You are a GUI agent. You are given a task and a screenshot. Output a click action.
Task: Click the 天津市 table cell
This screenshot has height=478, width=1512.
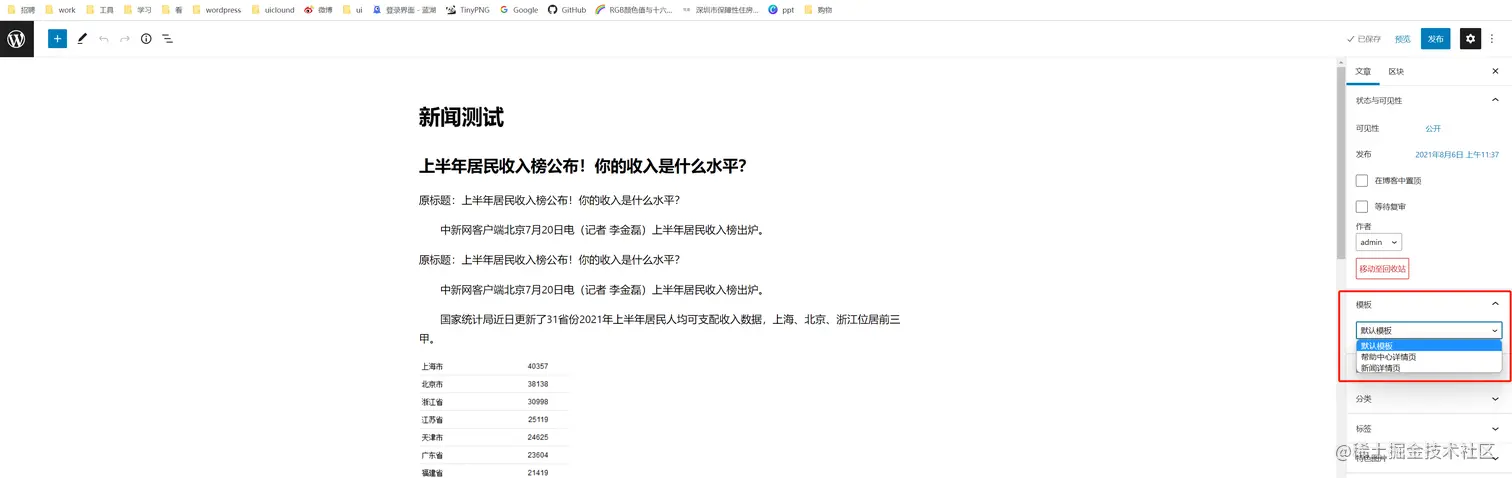coord(432,437)
